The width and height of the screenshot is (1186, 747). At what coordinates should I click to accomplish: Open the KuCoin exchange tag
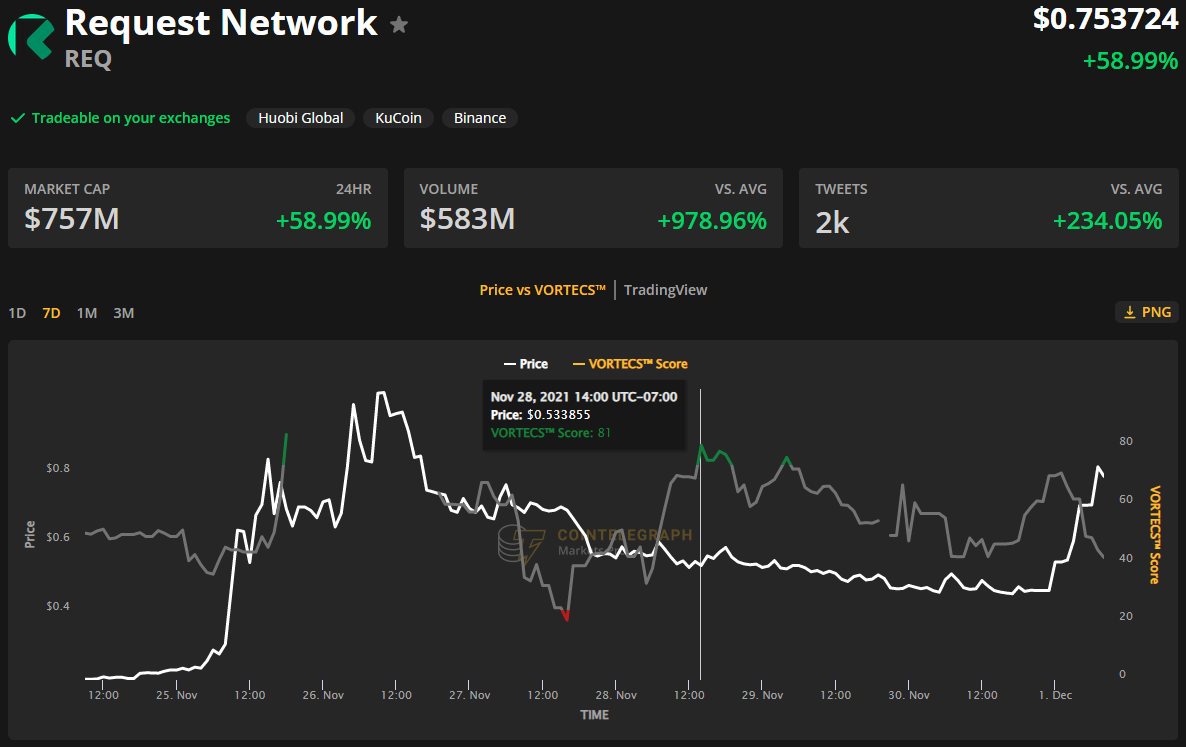[x=399, y=118]
